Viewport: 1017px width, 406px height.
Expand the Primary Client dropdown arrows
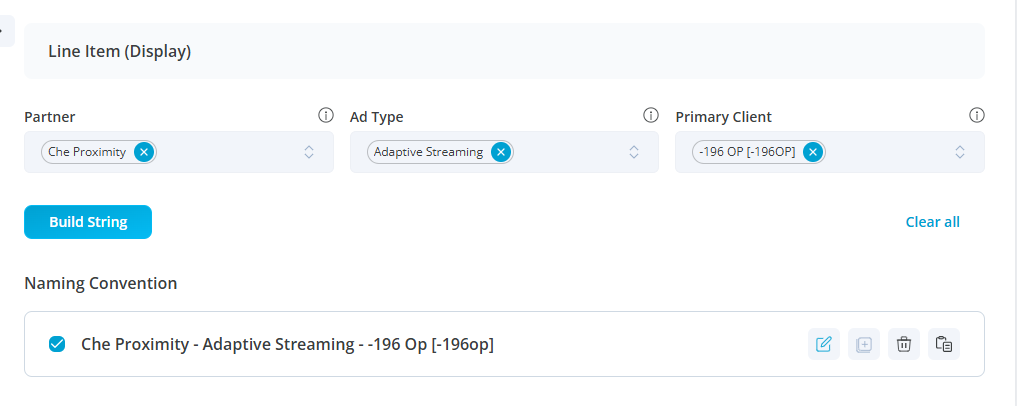click(x=960, y=152)
